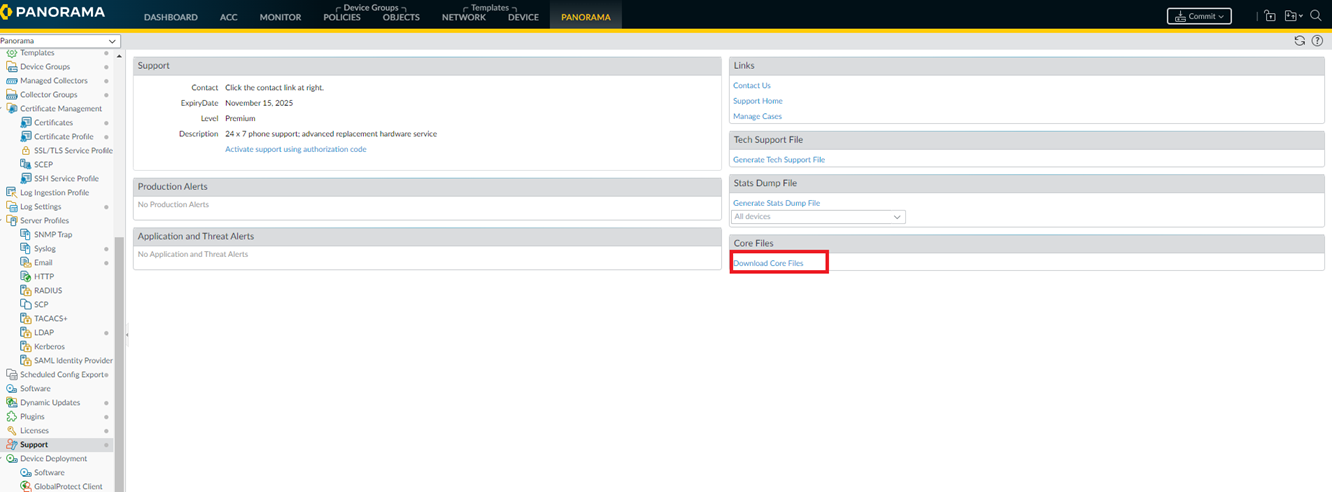Collapse the Certificate Management tree node
The width and height of the screenshot is (1332, 492).
pos(2,109)
